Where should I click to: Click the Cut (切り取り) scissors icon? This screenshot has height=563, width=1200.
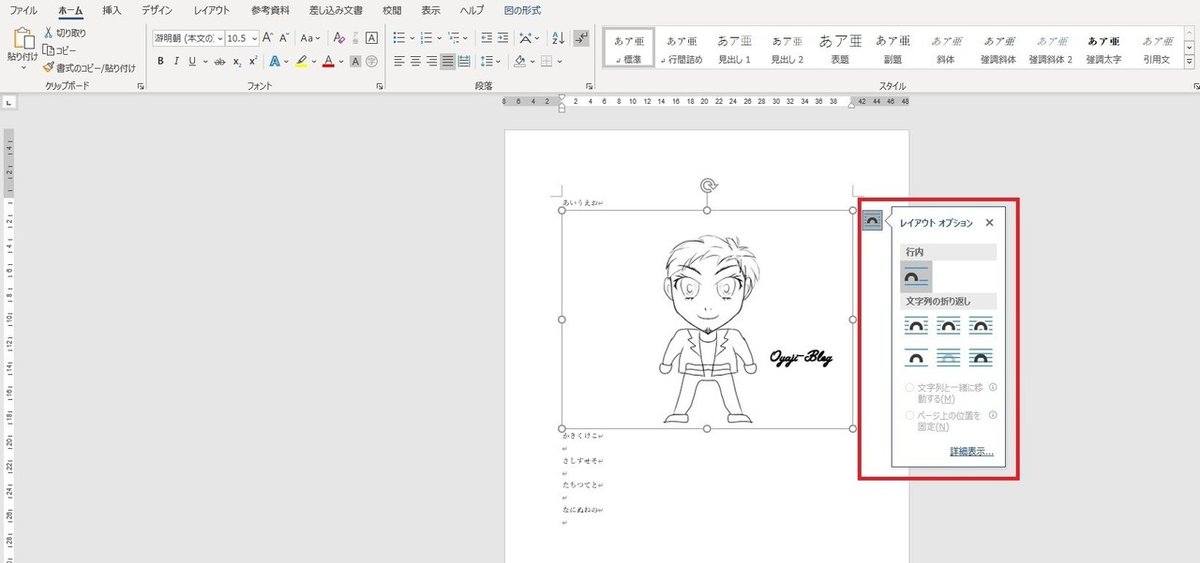47,33
